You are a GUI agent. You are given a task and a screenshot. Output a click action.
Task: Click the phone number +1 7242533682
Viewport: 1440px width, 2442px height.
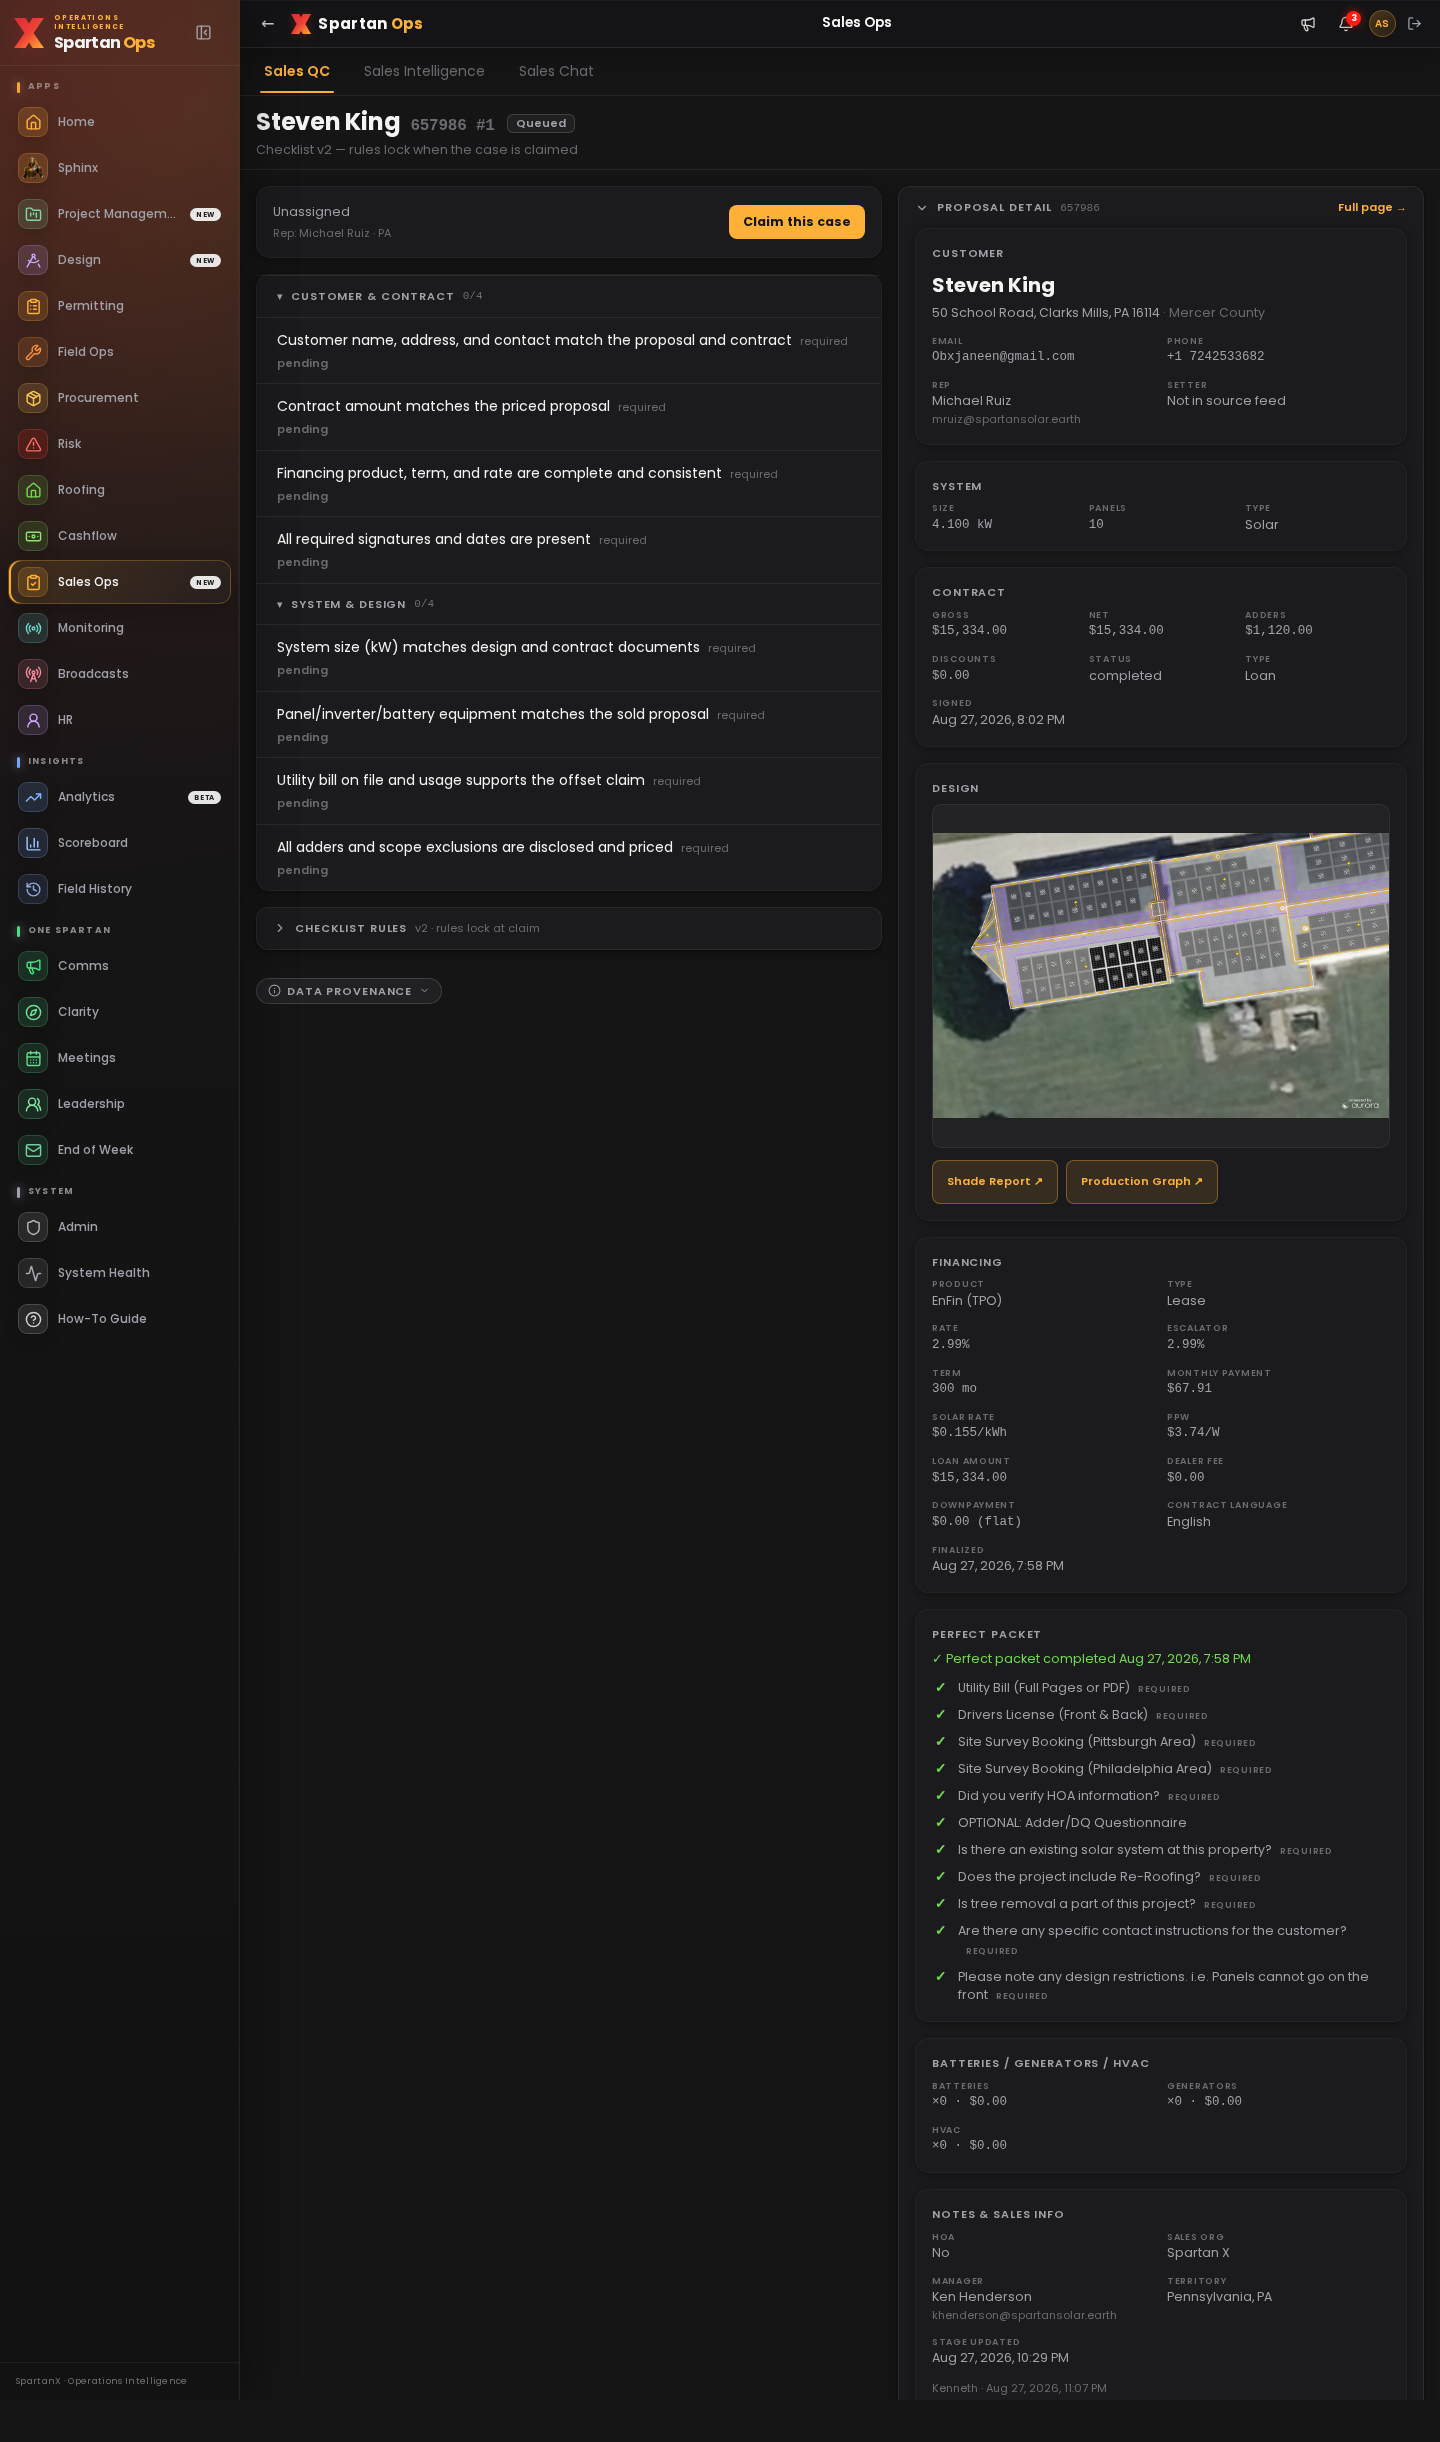click(1215, 357)
